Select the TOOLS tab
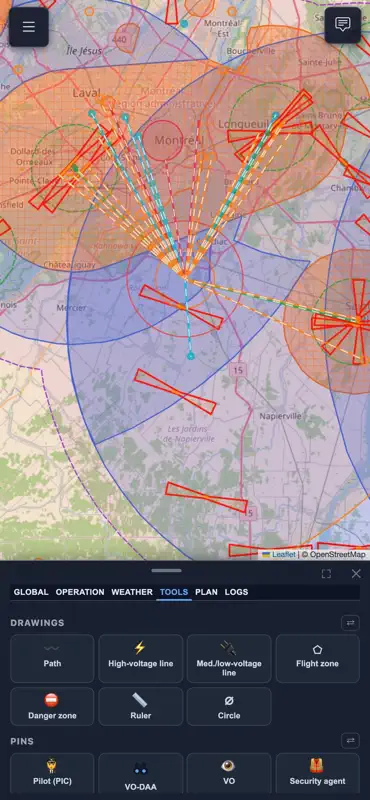 [174, 592]
